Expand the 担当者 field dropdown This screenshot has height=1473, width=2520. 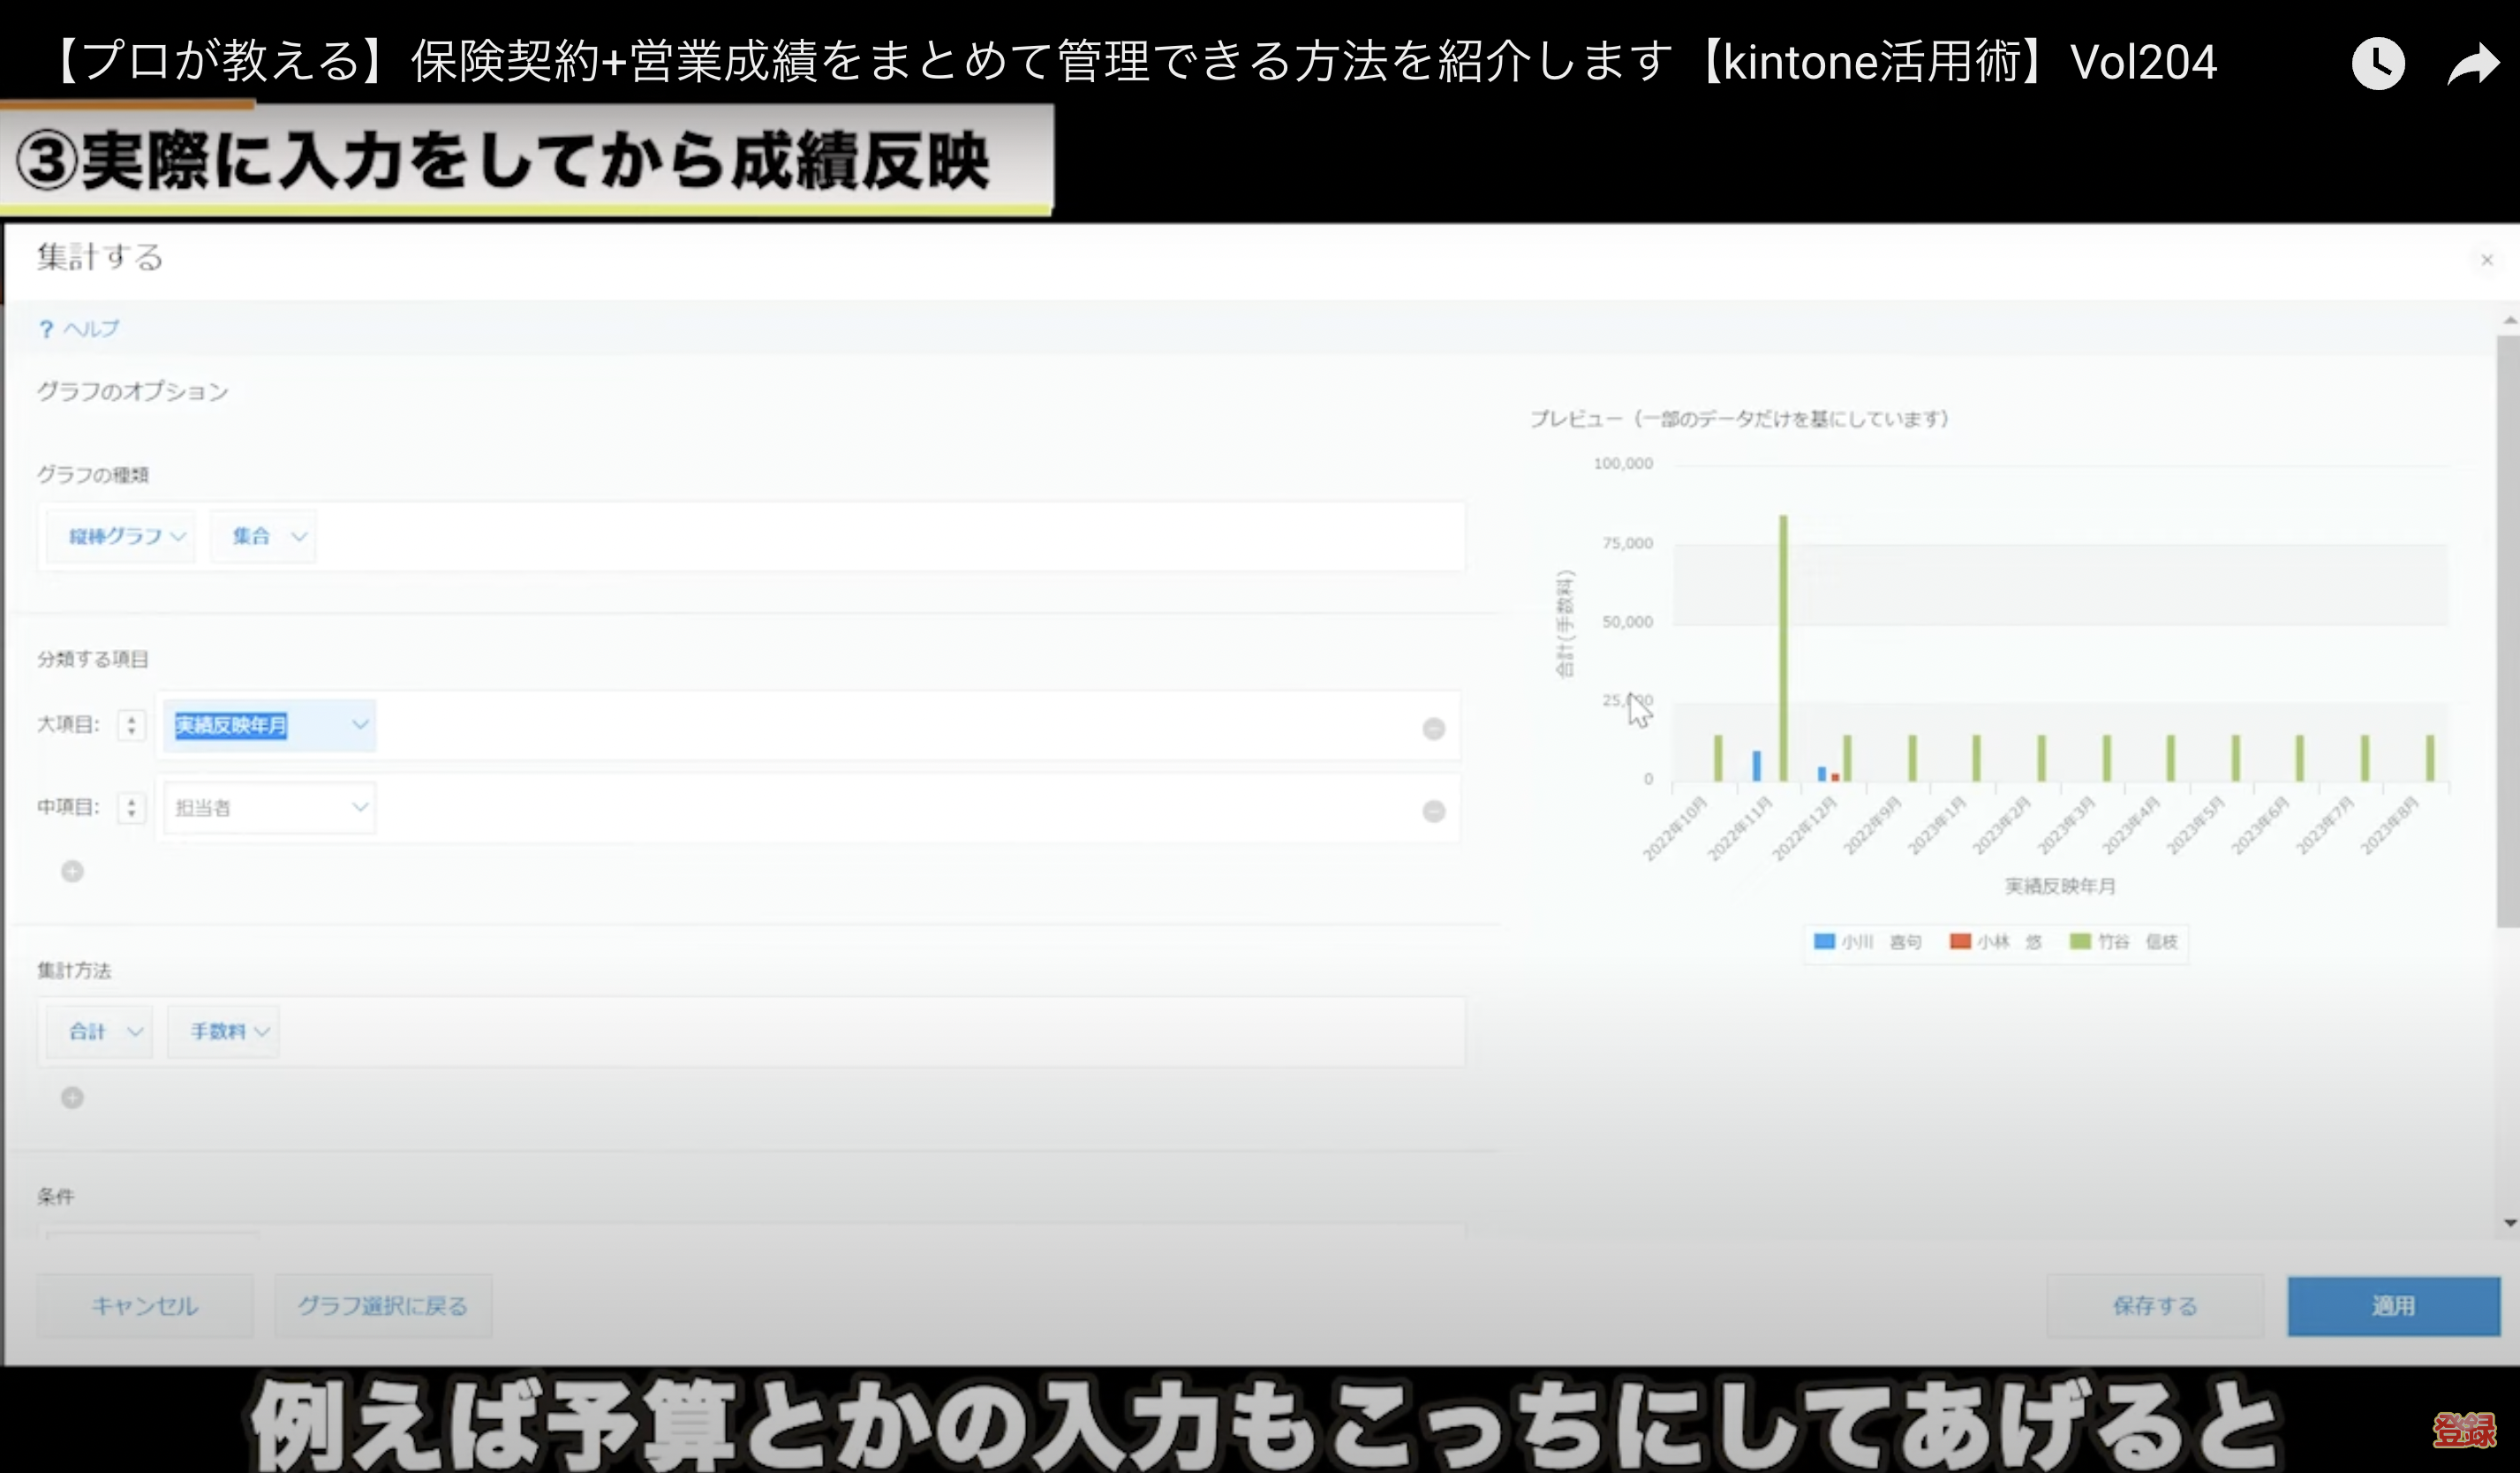(270, 807)
